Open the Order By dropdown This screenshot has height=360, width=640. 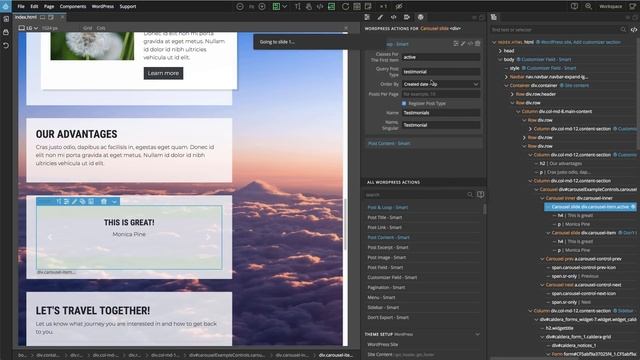pyautogui.click(x=441, y=84)
